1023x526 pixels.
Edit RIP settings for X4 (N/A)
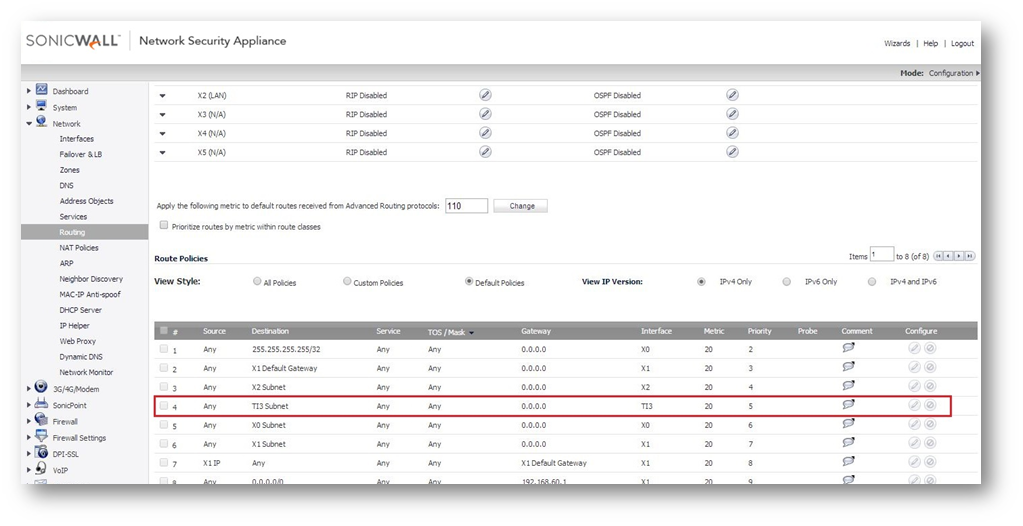[x=485, y=132]
